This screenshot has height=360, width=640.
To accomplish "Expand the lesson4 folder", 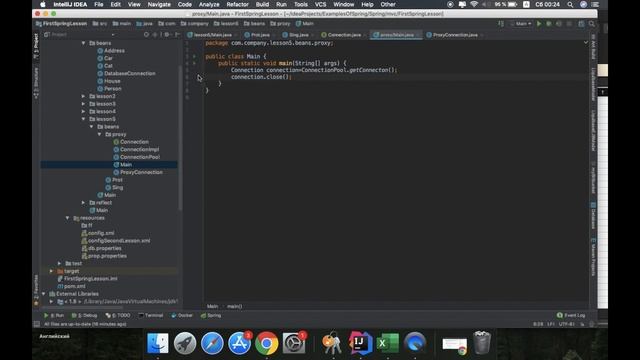I will point(84,111).
